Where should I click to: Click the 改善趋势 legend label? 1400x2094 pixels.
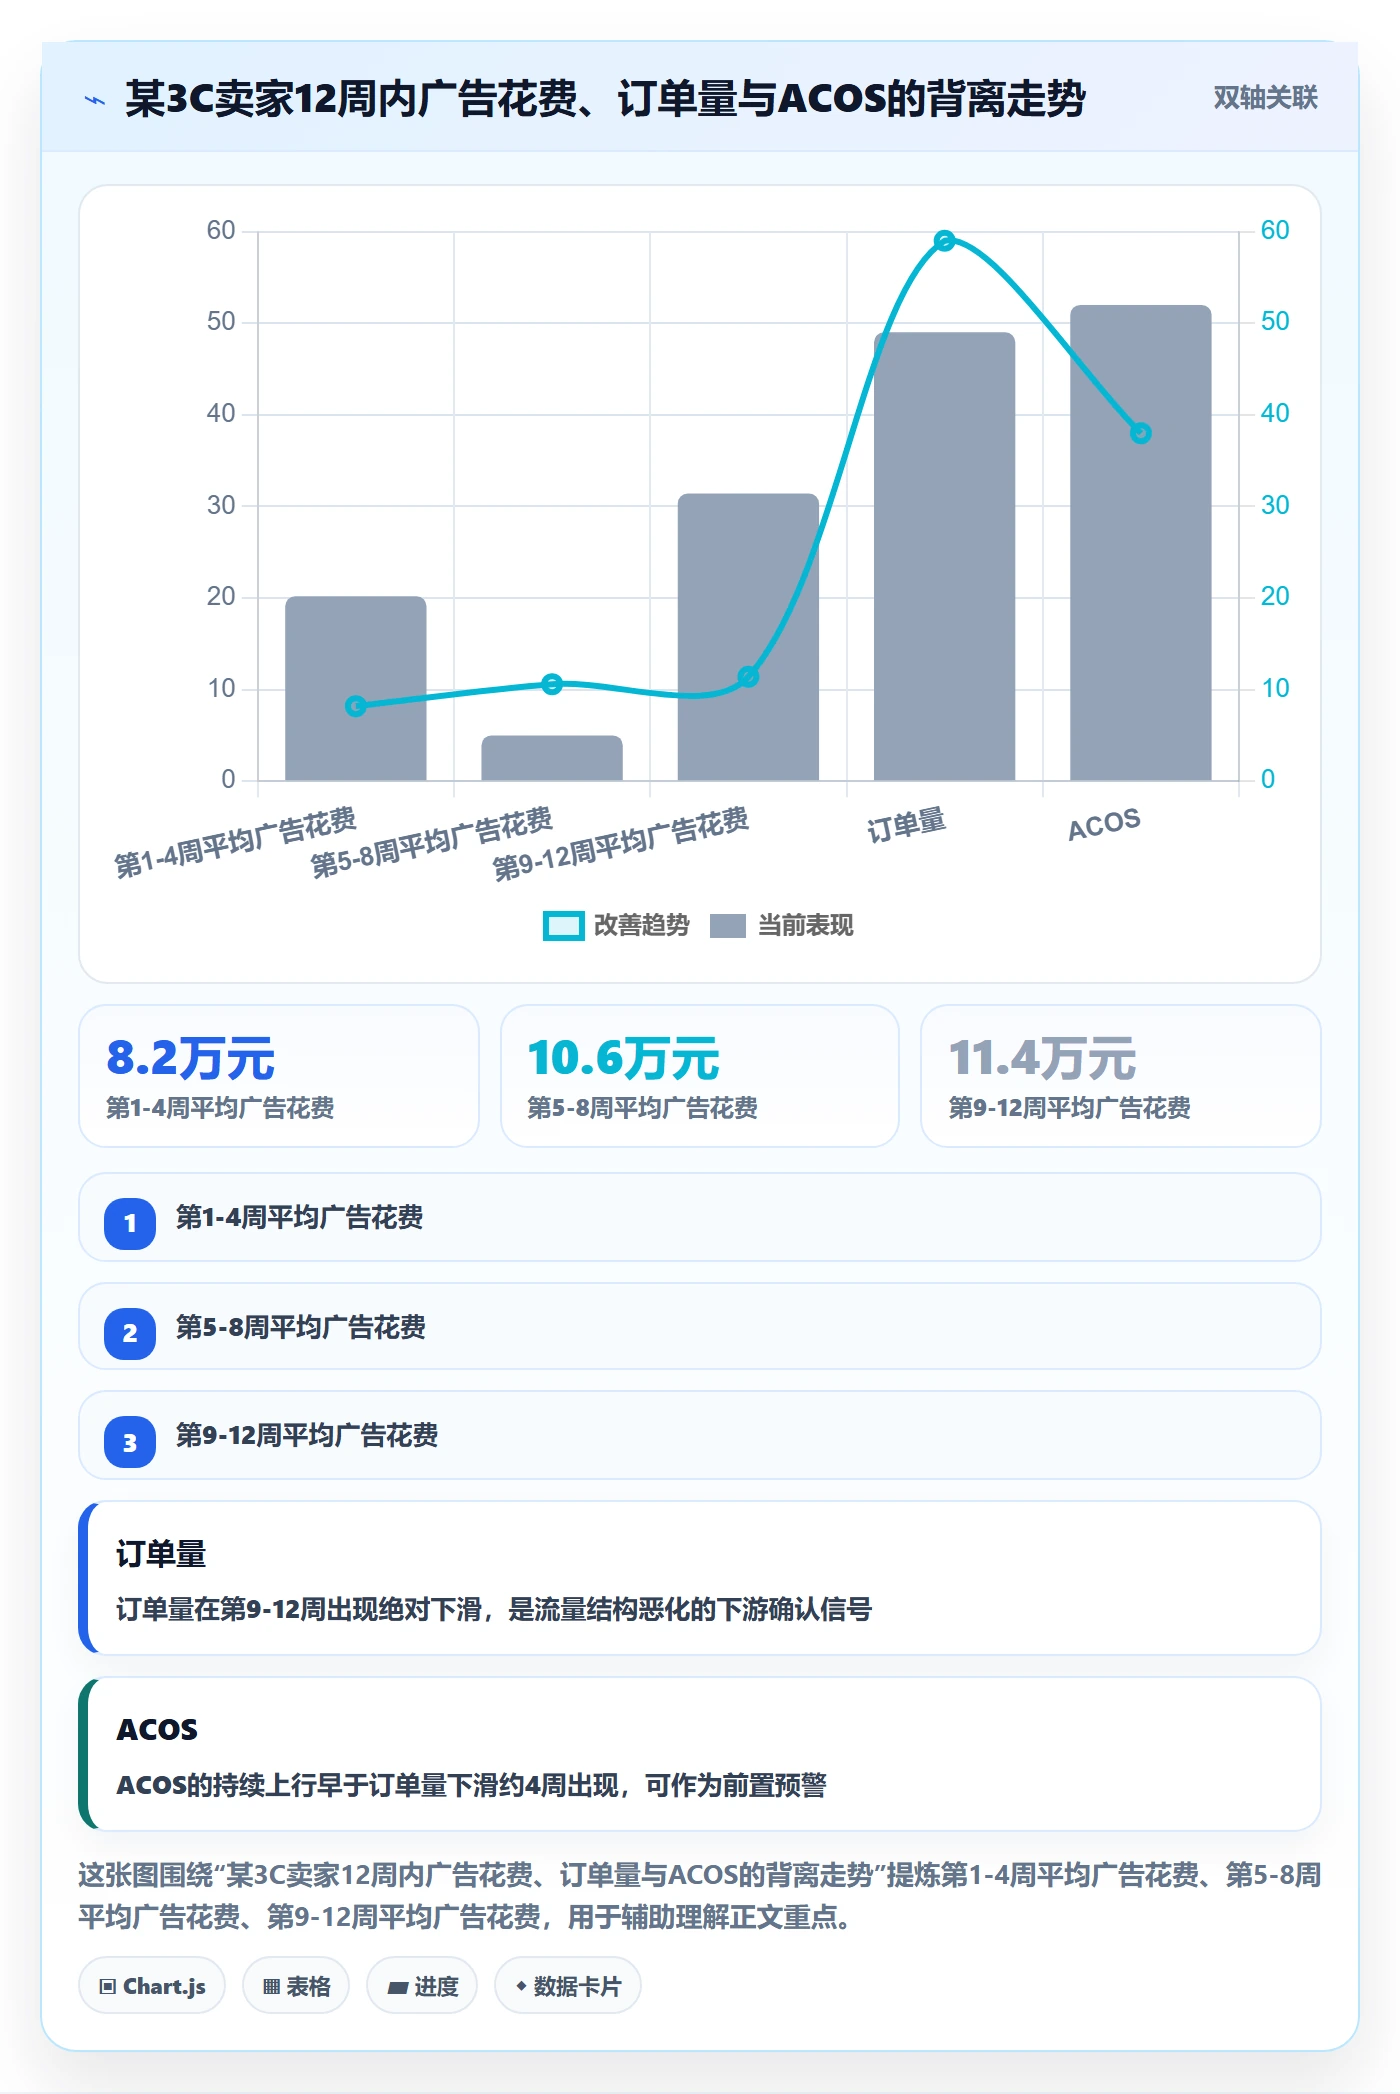(x=641, y=926)
